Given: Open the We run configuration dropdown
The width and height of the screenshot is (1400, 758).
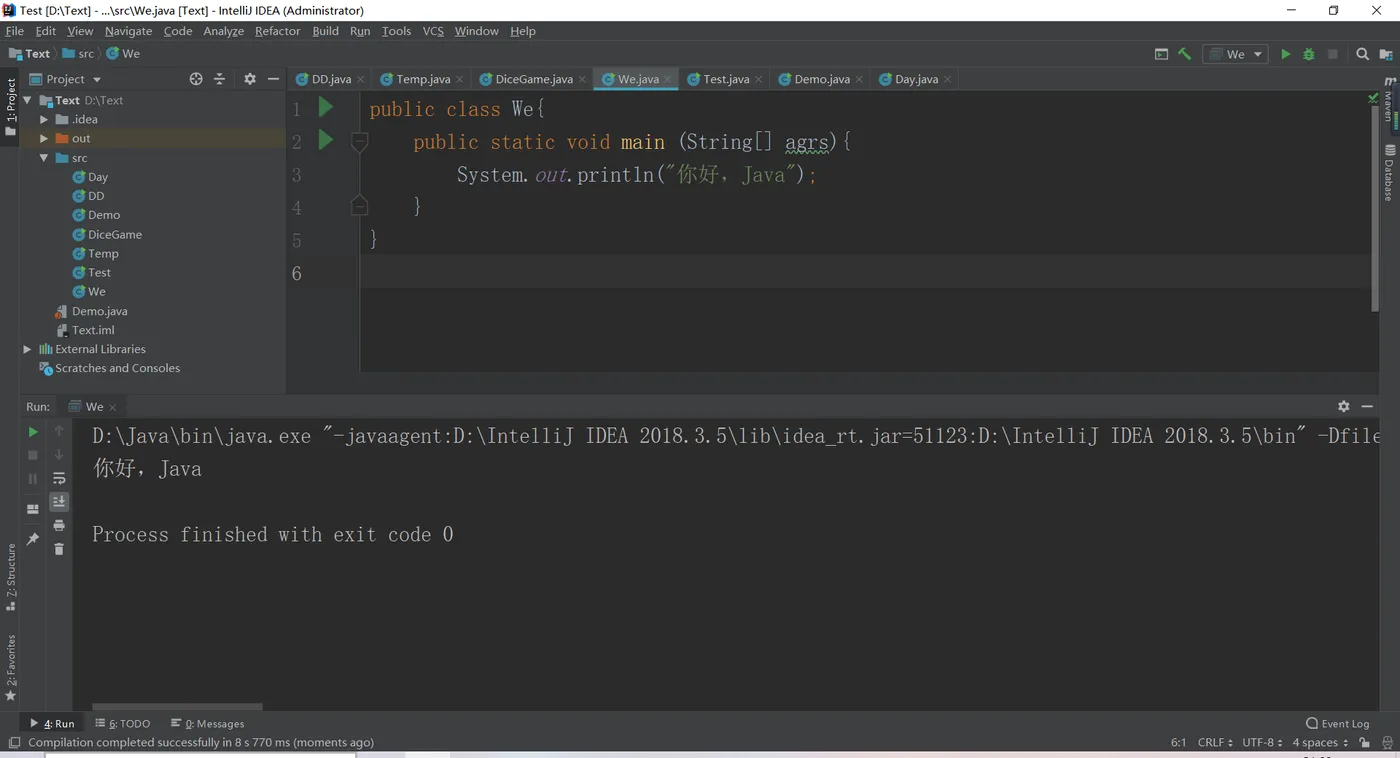Looking at the screenshot, I should click(1236, 54).
